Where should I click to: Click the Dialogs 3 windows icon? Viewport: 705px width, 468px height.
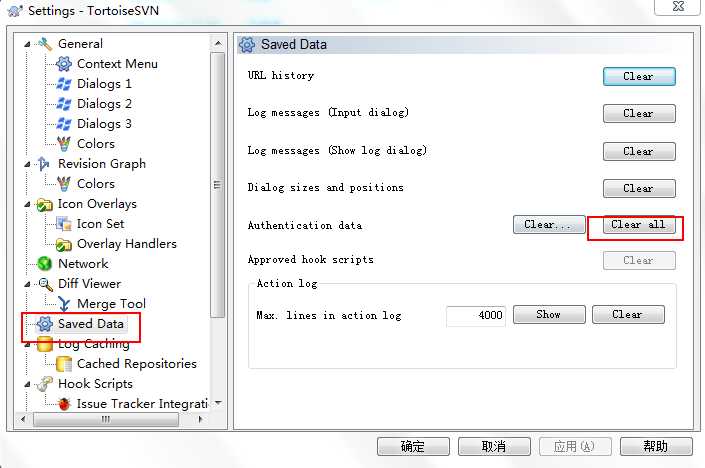64,124
